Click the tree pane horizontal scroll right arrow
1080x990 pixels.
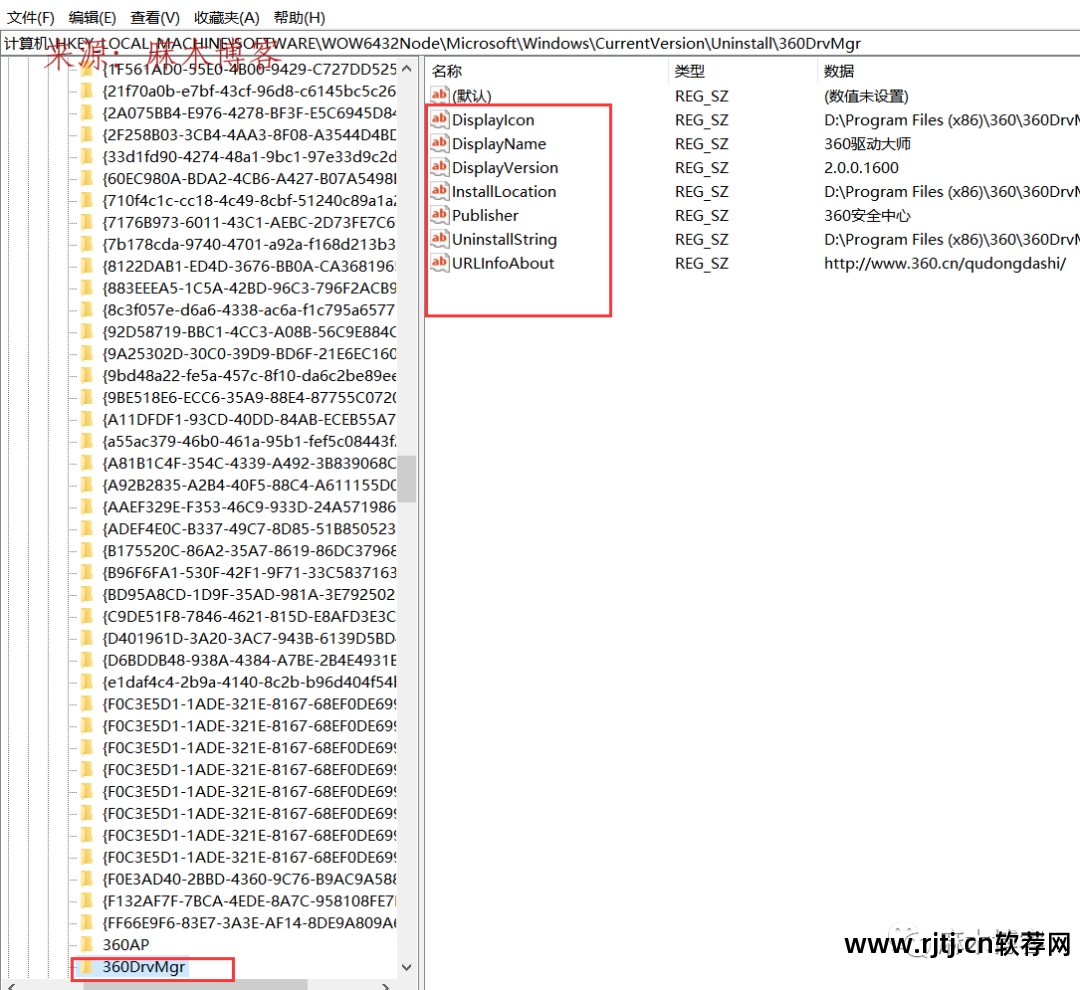click(386, 986)
